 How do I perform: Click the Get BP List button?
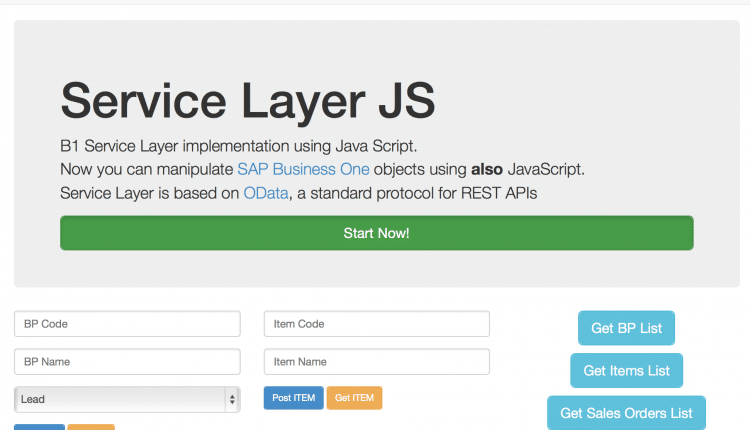pyautogui.click(x=626, y=328)
